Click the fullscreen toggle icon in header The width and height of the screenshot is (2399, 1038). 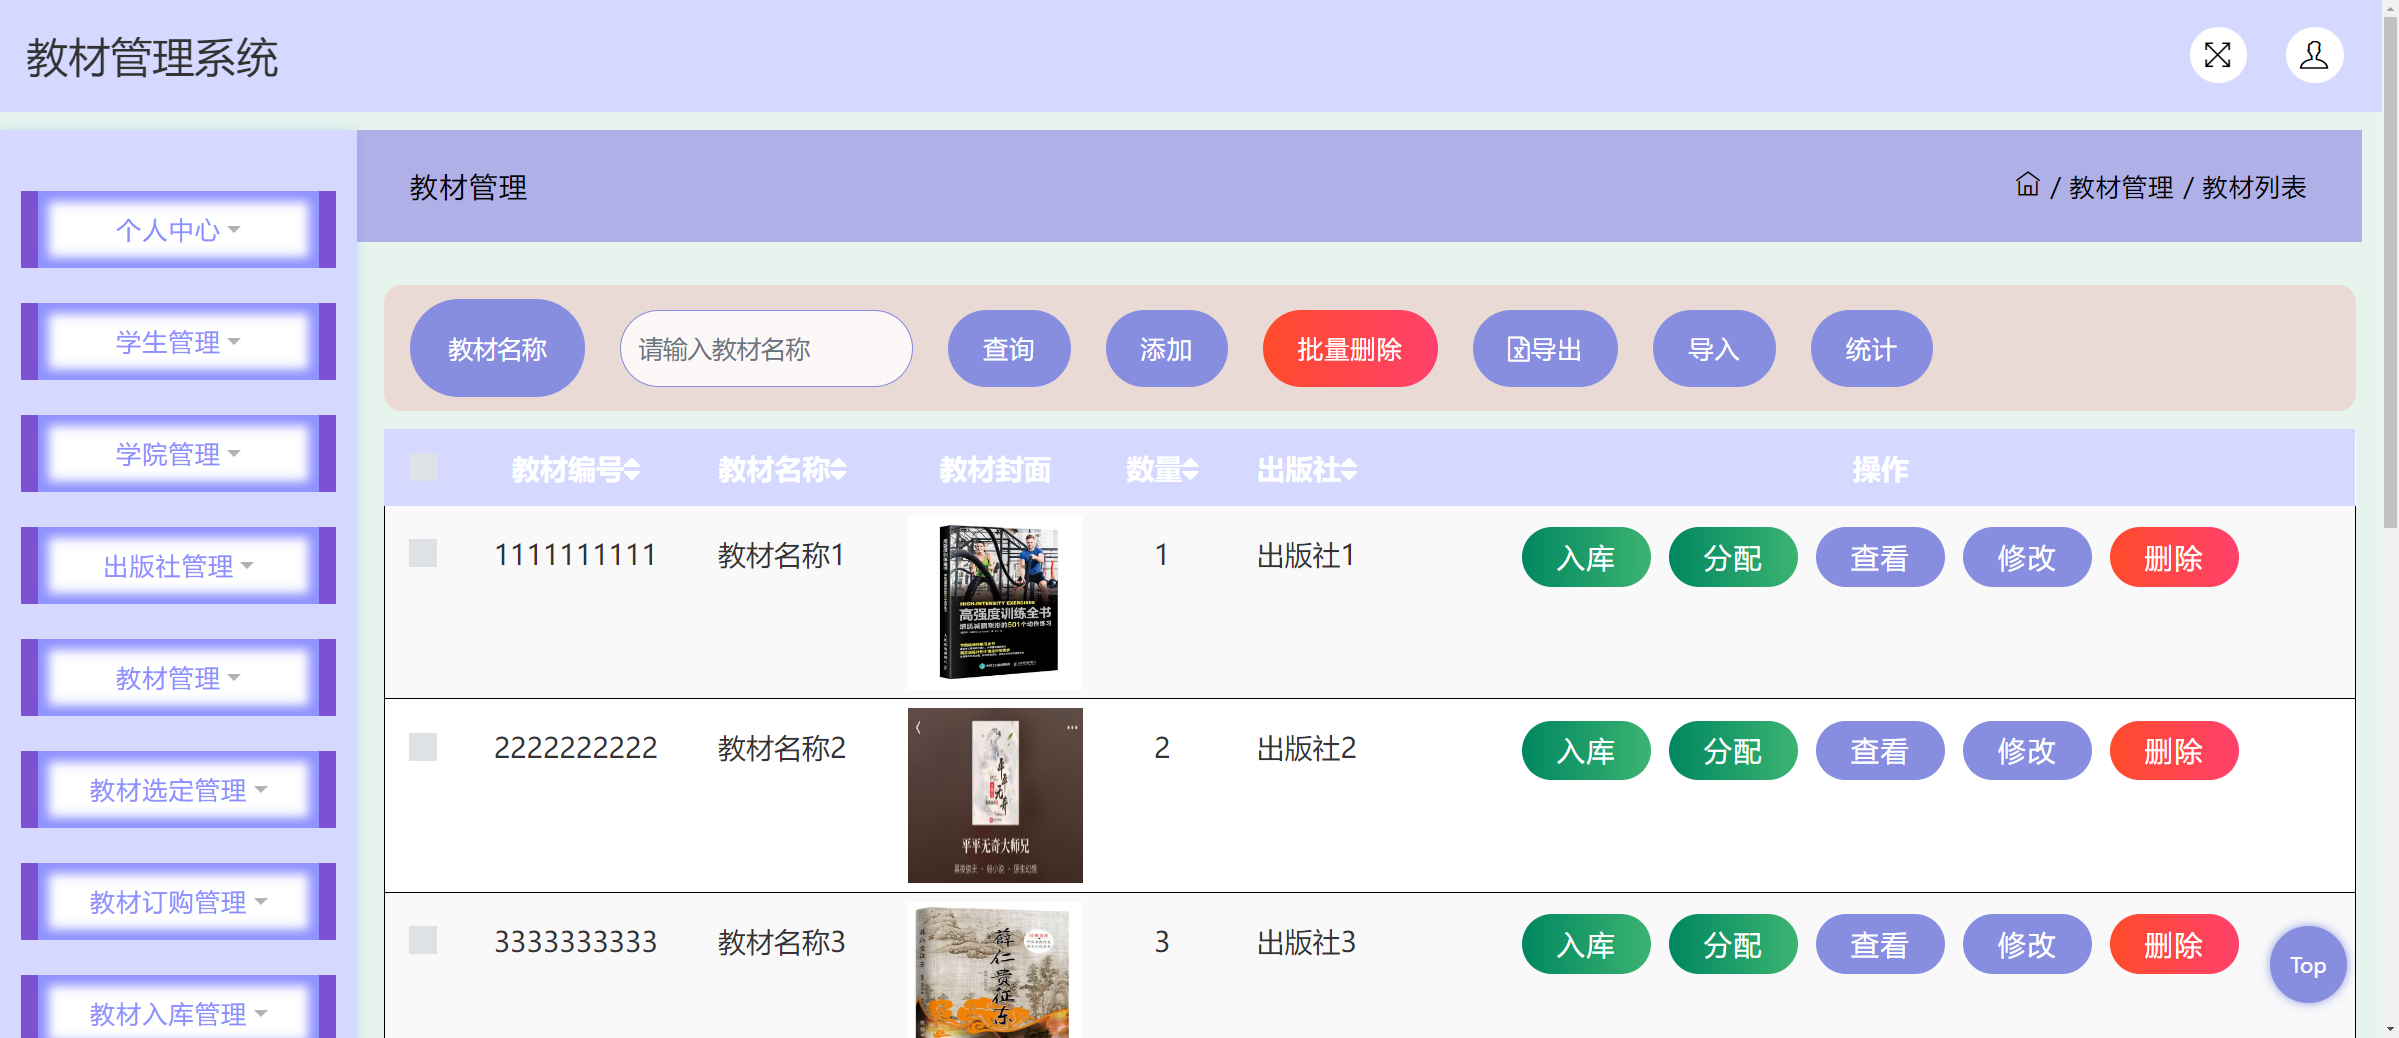click(x=2217, y=55)
